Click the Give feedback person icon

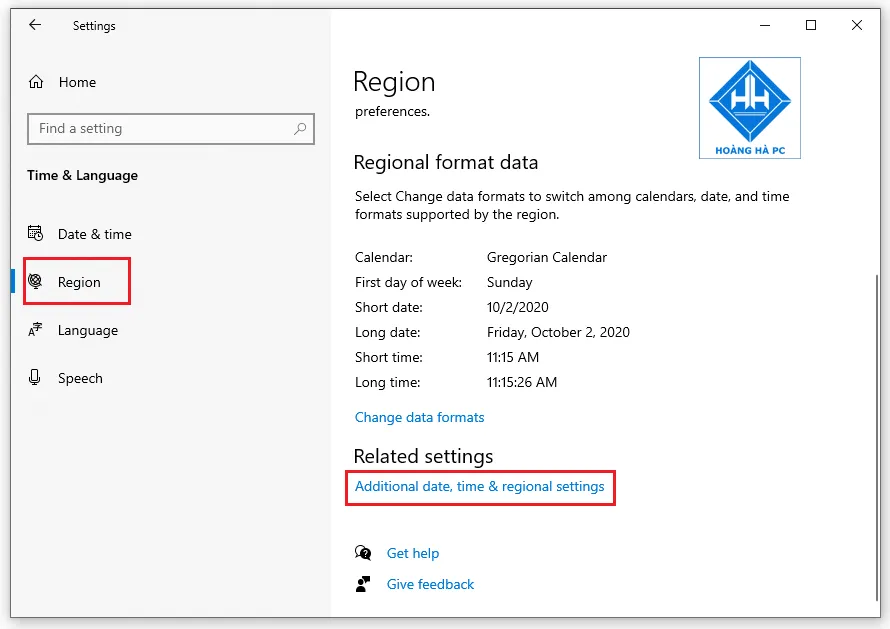[362, 584]
